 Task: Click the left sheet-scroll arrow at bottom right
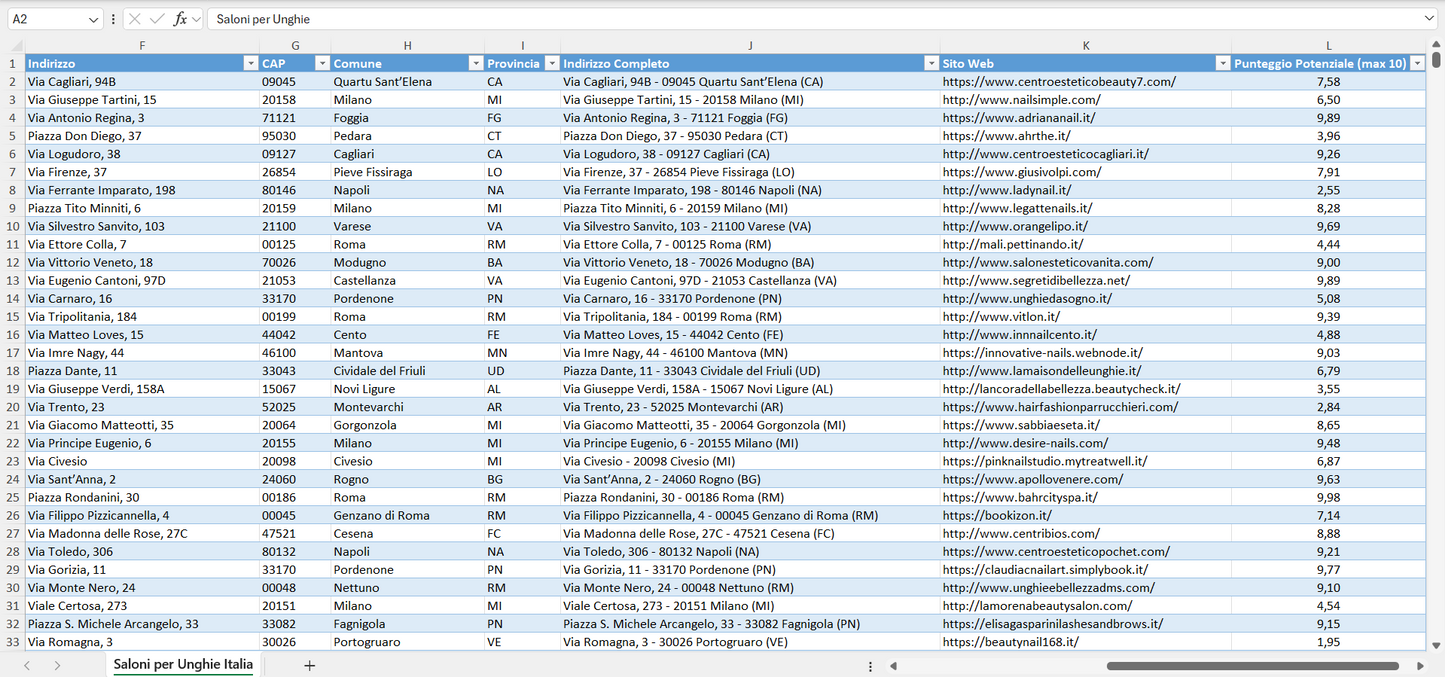[x=893, y=665]
